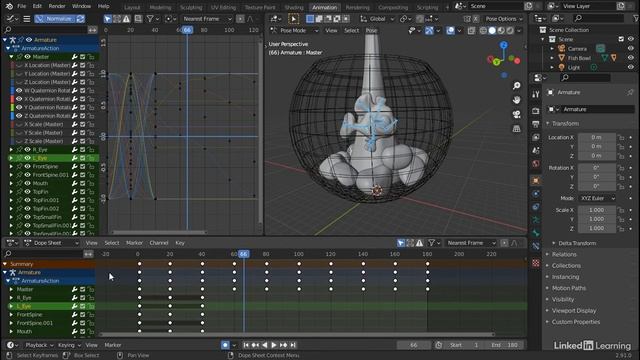Click the viewport pan hand icon
This screenshot has height=360, width=640.
coord(517,100)
